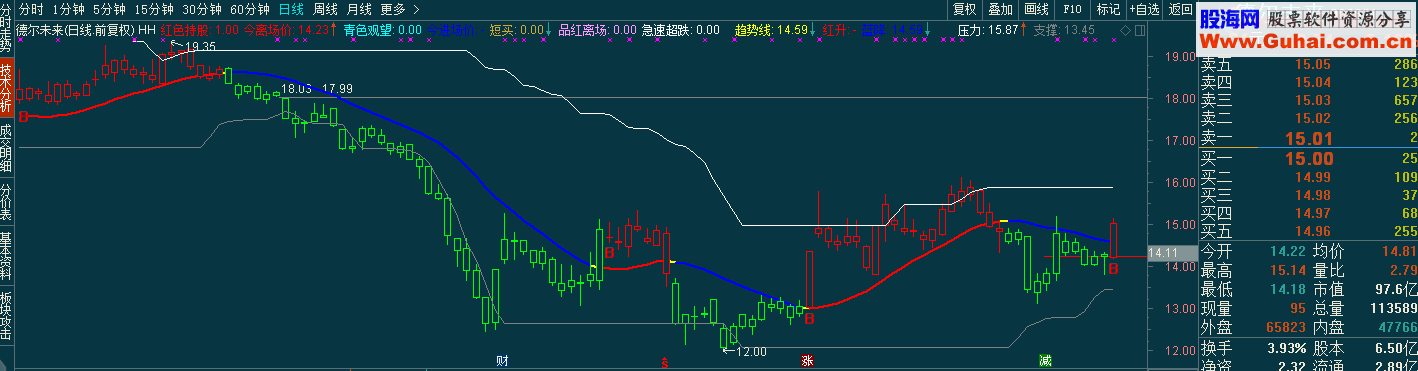The image size is (1418, 371).
Task: Click the 趋势线: 14.59 indicator
Action: (x=771, y=30)
